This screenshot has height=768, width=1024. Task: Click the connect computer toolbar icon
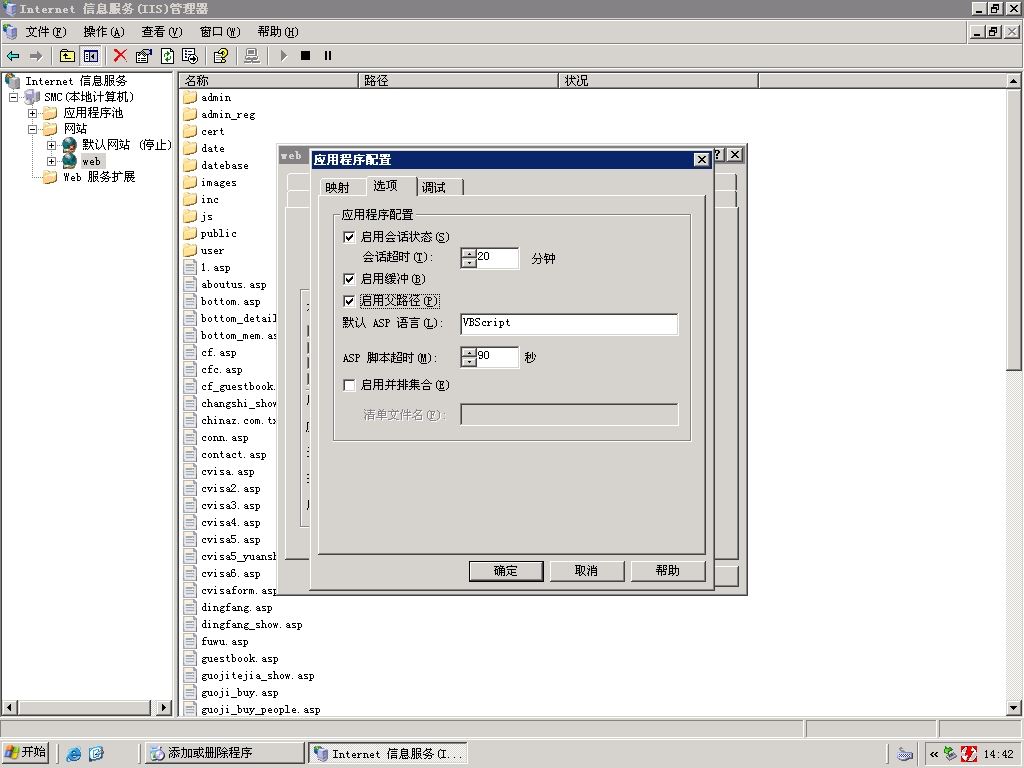251,56
